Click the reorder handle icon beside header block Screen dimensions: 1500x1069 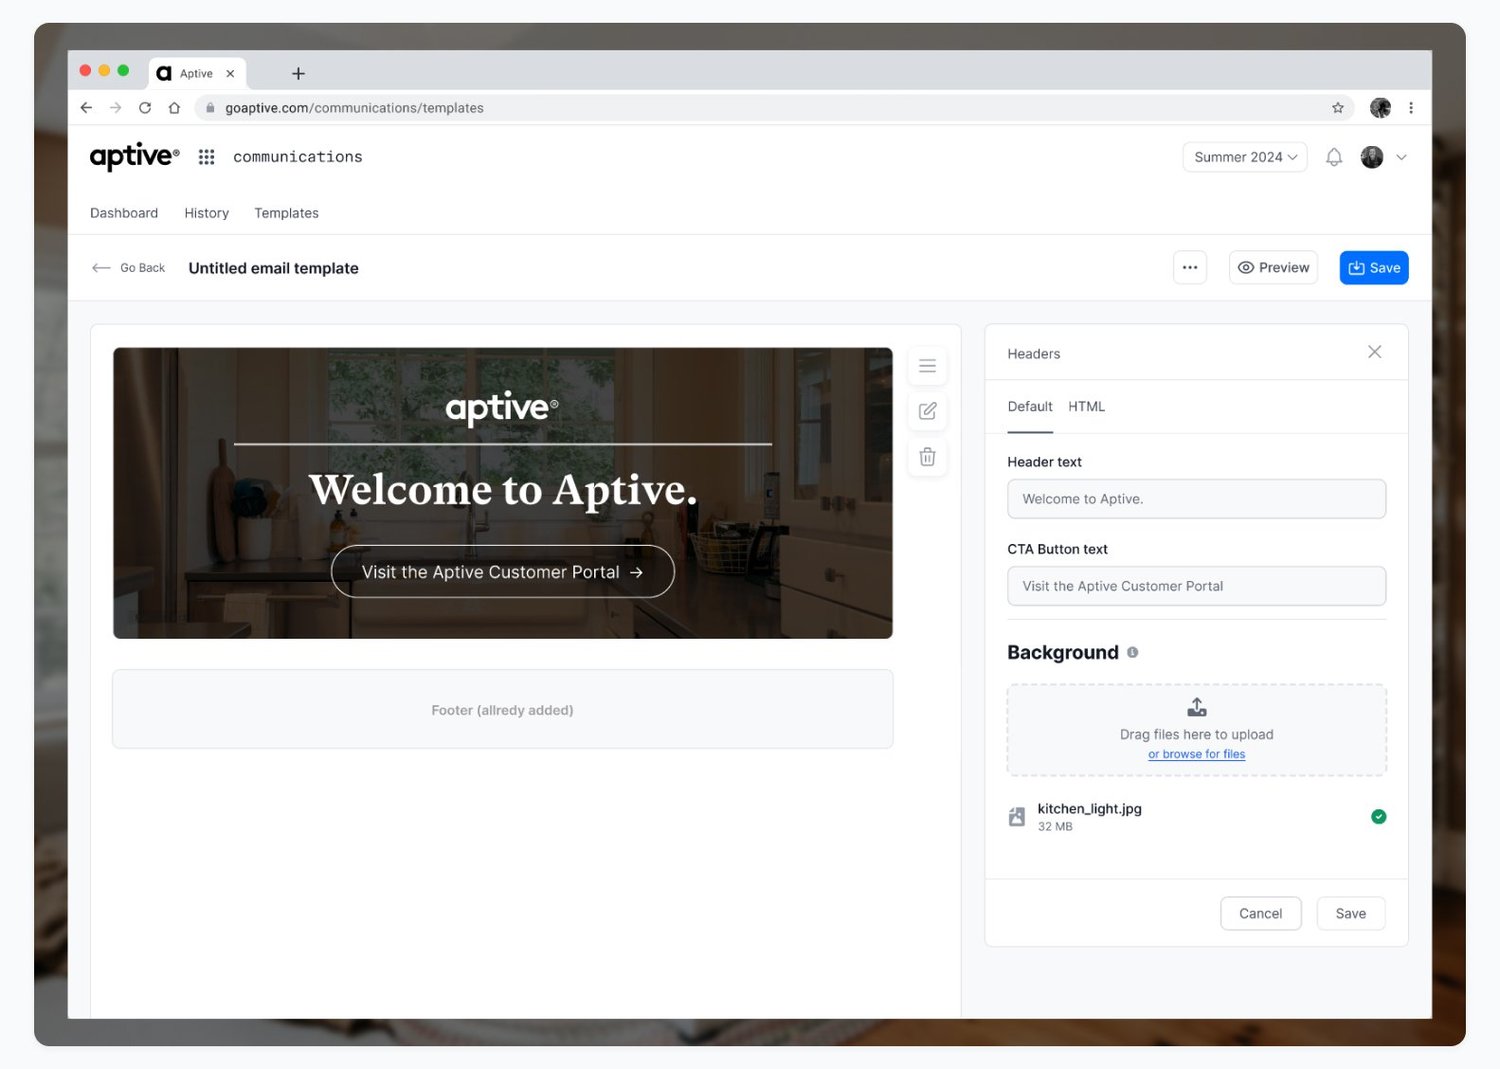point(928,366)
